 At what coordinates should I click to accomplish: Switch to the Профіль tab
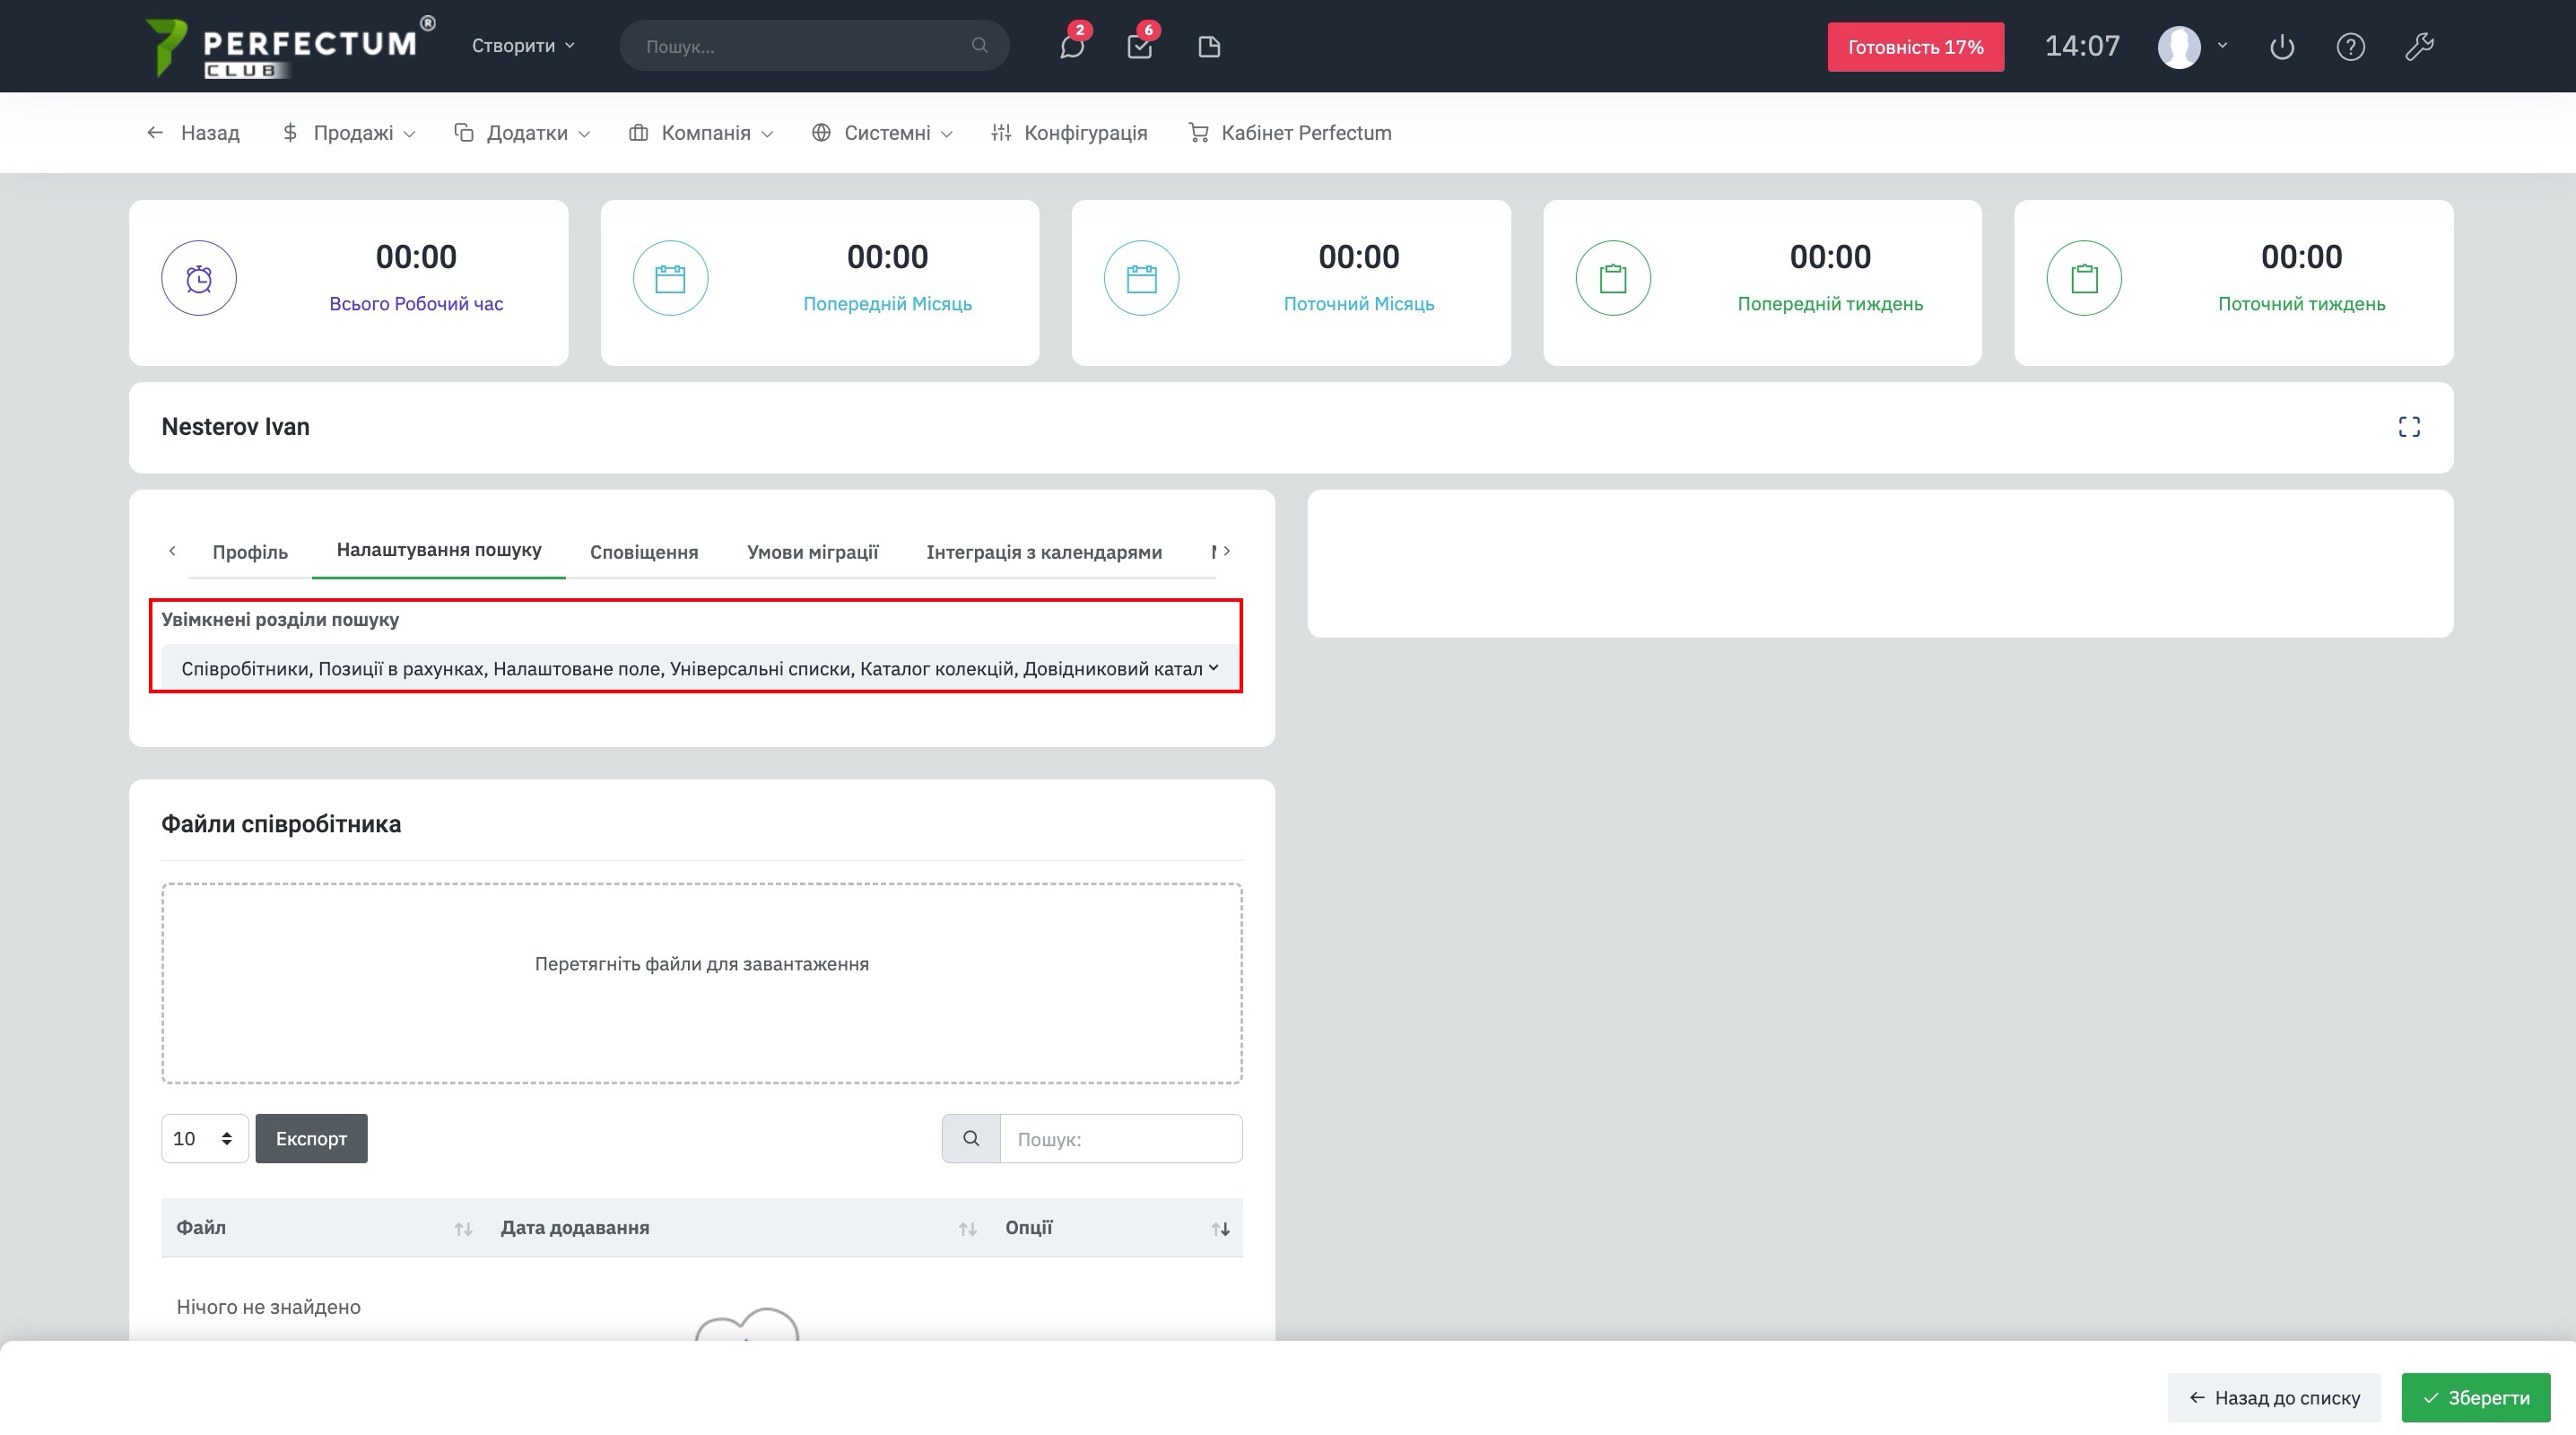coord(249,552)
